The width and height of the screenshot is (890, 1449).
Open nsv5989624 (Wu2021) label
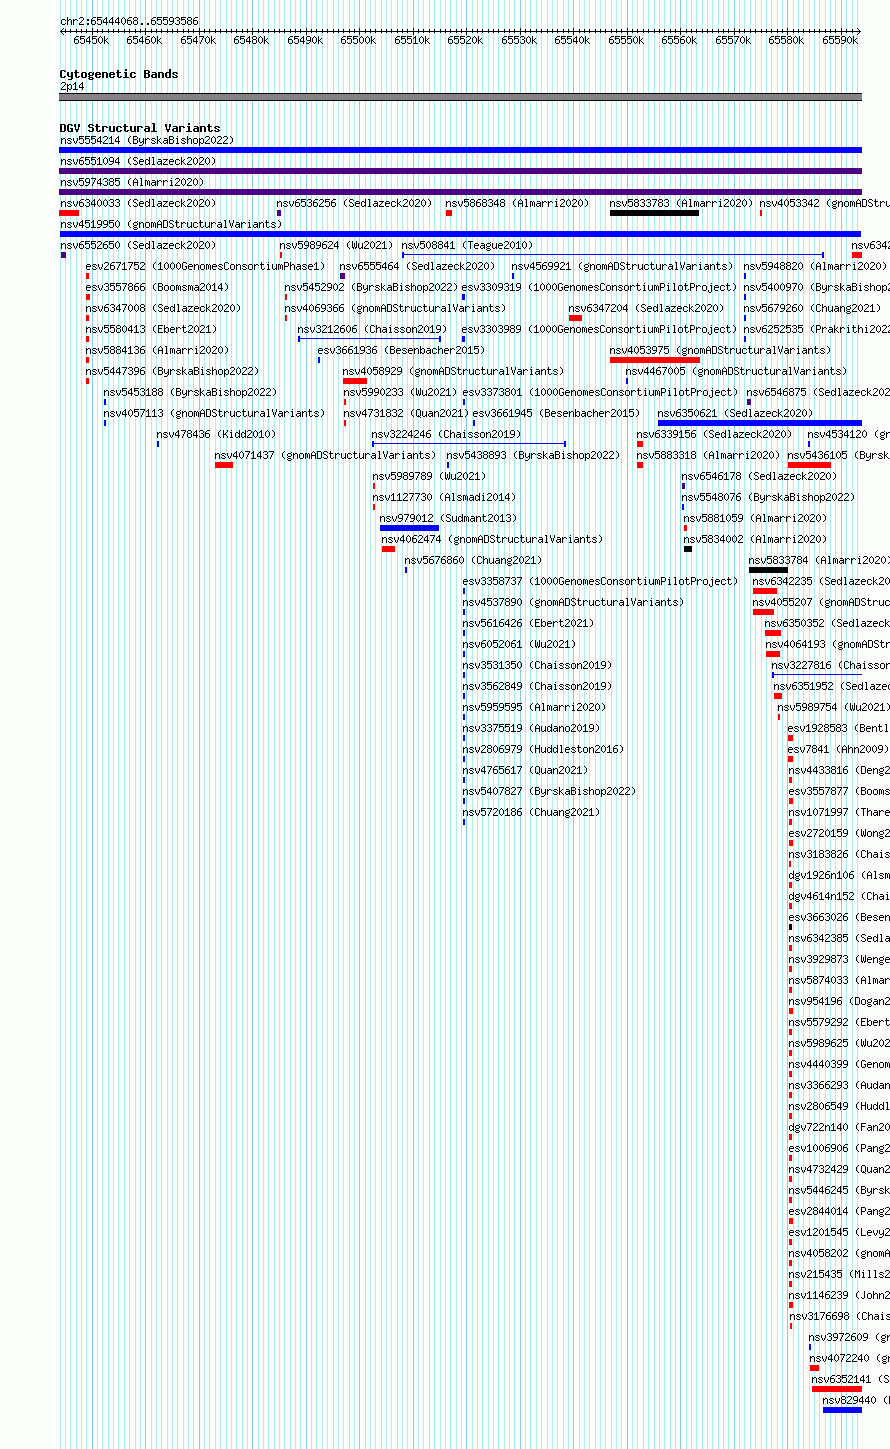pos(337,245)
